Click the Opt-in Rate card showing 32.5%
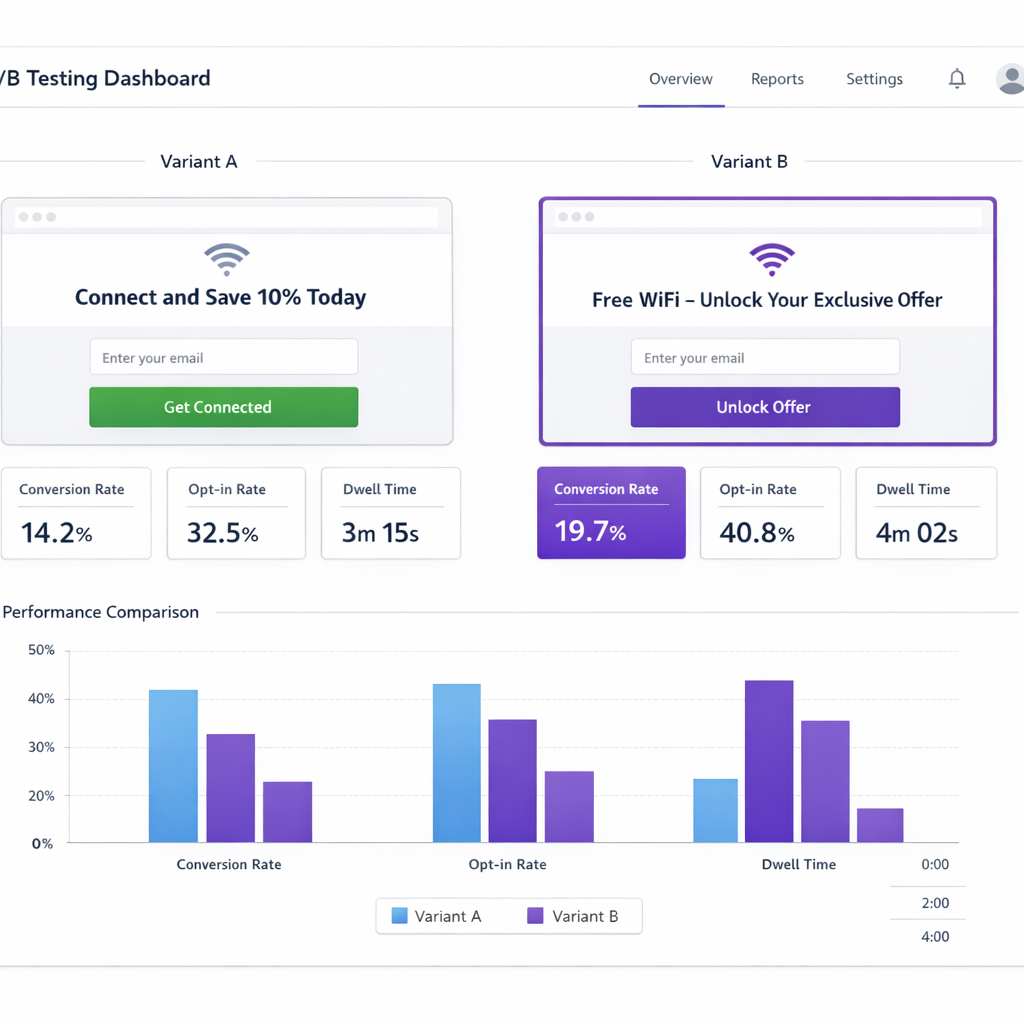Image resolution: width=1024 pixels, height=1024 pixels. tap(236, 512)
